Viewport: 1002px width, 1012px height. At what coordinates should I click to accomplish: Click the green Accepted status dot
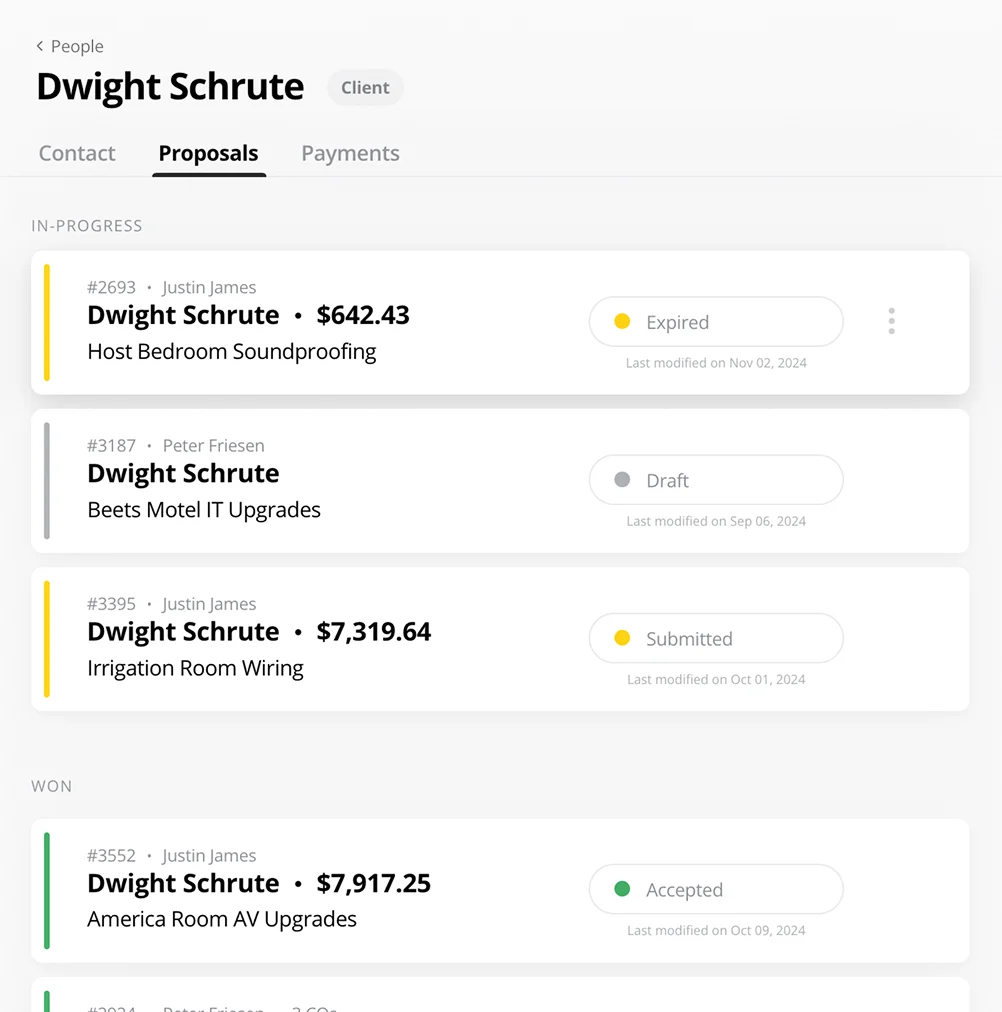tap(622, 889)
